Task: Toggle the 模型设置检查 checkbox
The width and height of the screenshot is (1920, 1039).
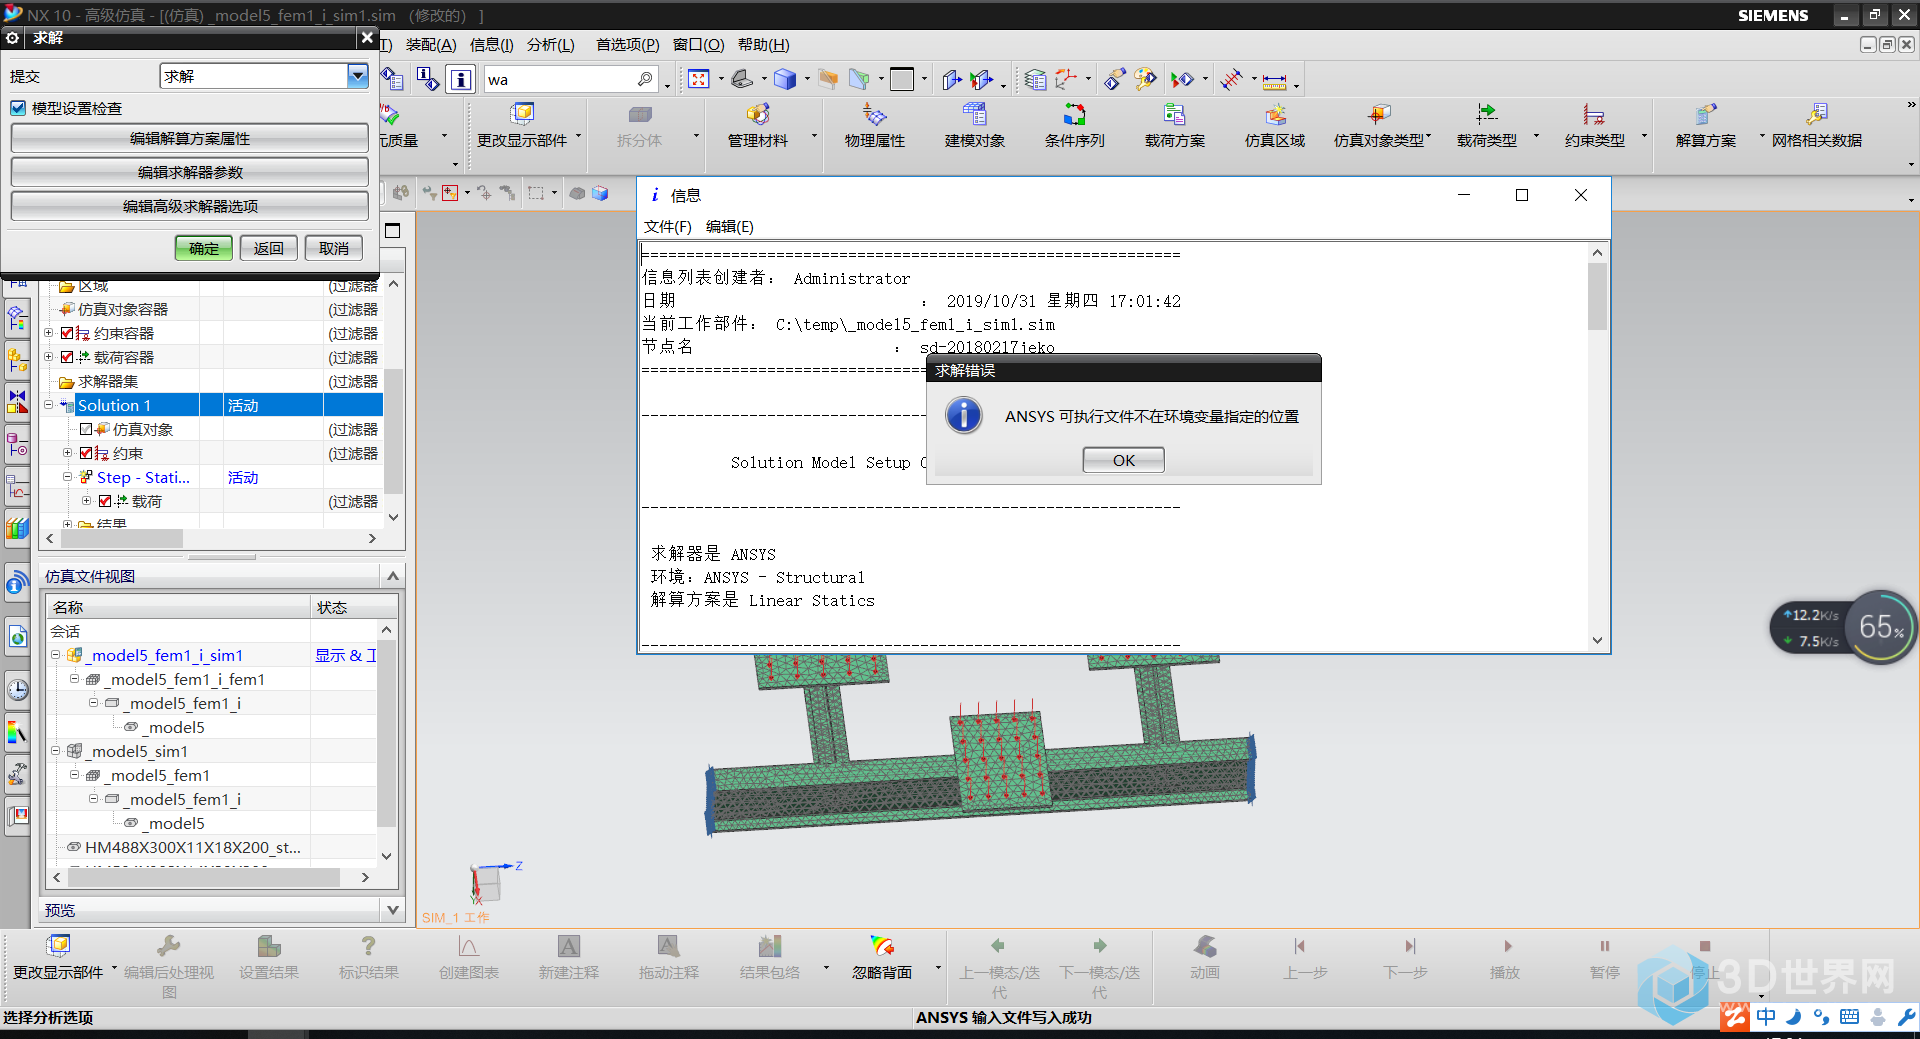Action: (18, 108)
